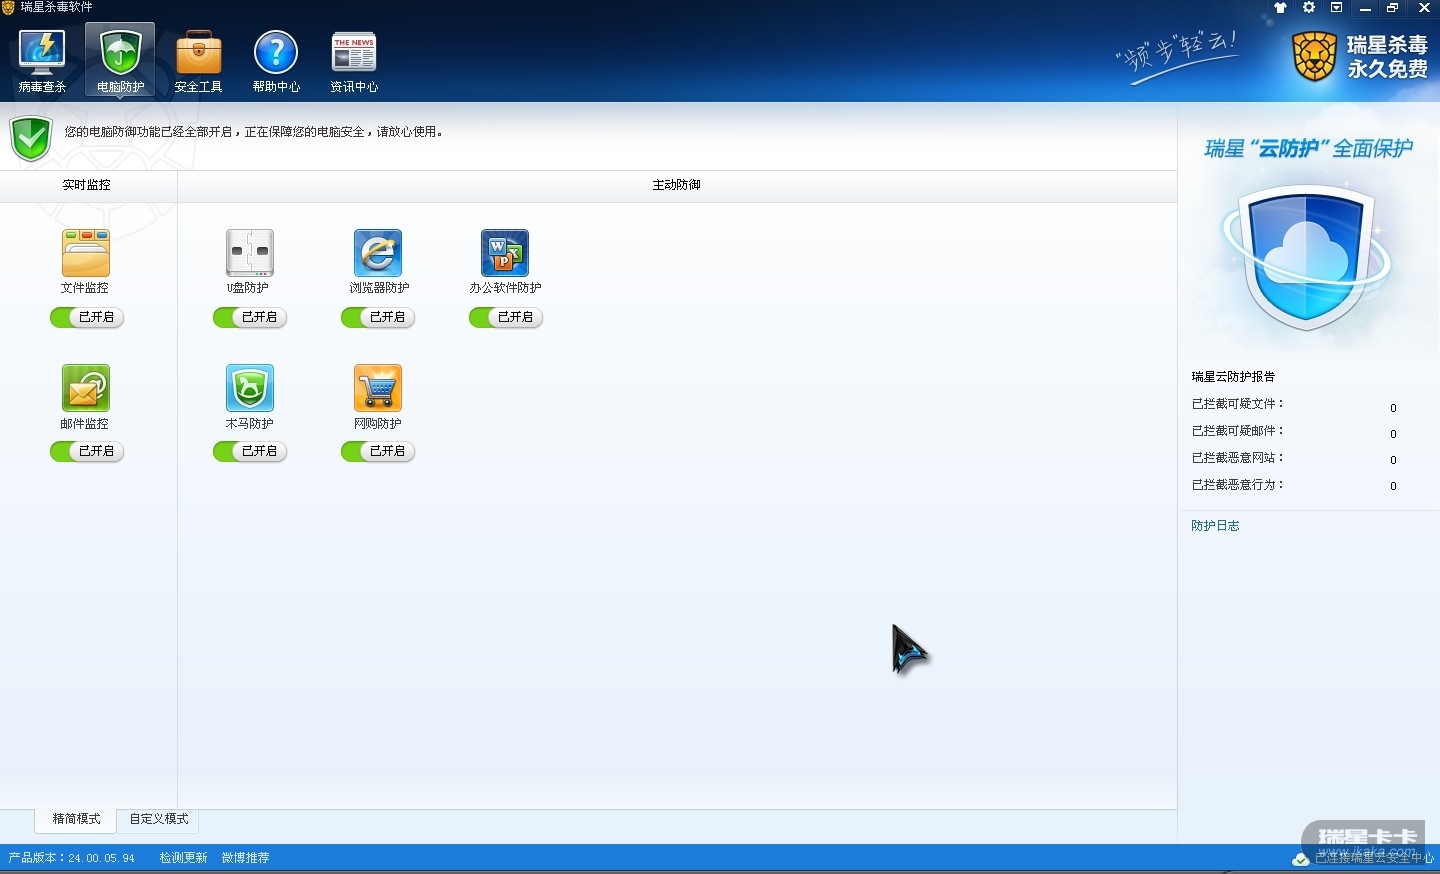
Task: Click the 已拦截恶意网站 row
Action: [1295, 459]
